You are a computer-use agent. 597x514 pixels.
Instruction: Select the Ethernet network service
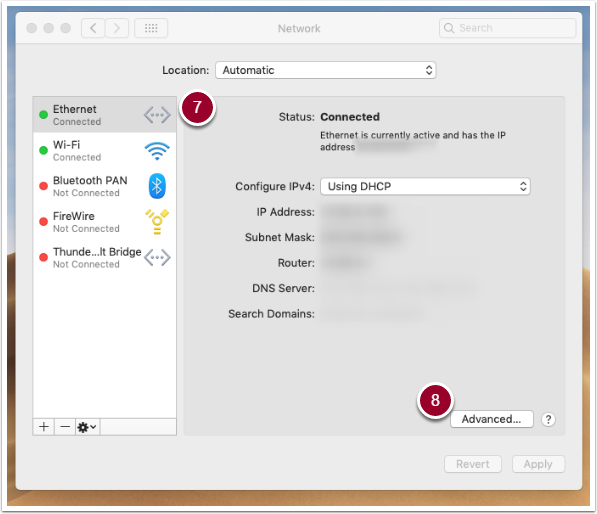click(105, 115)
